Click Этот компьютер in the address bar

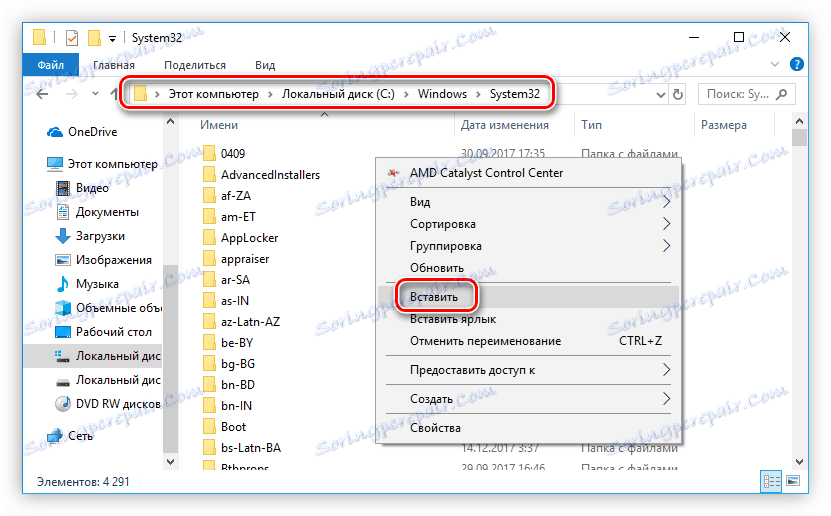pyautogui.click(x=214, y=94)
